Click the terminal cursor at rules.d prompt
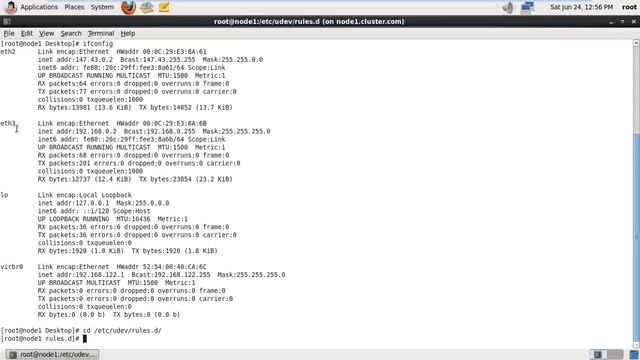Viewport: 640px width, 360px height. click(85, 338)
